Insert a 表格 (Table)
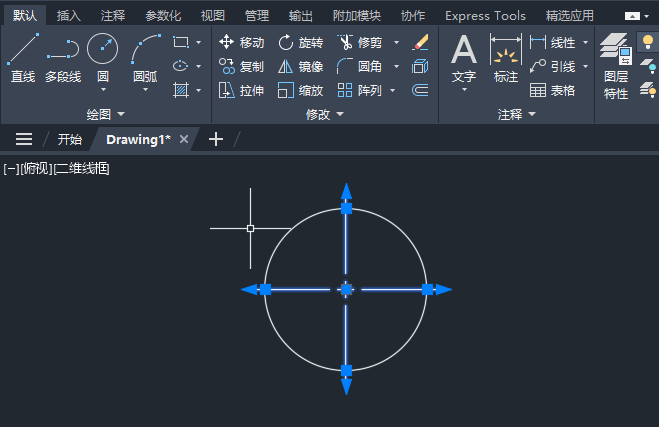This screenshot has width=659, height=427. pos(552,90)
